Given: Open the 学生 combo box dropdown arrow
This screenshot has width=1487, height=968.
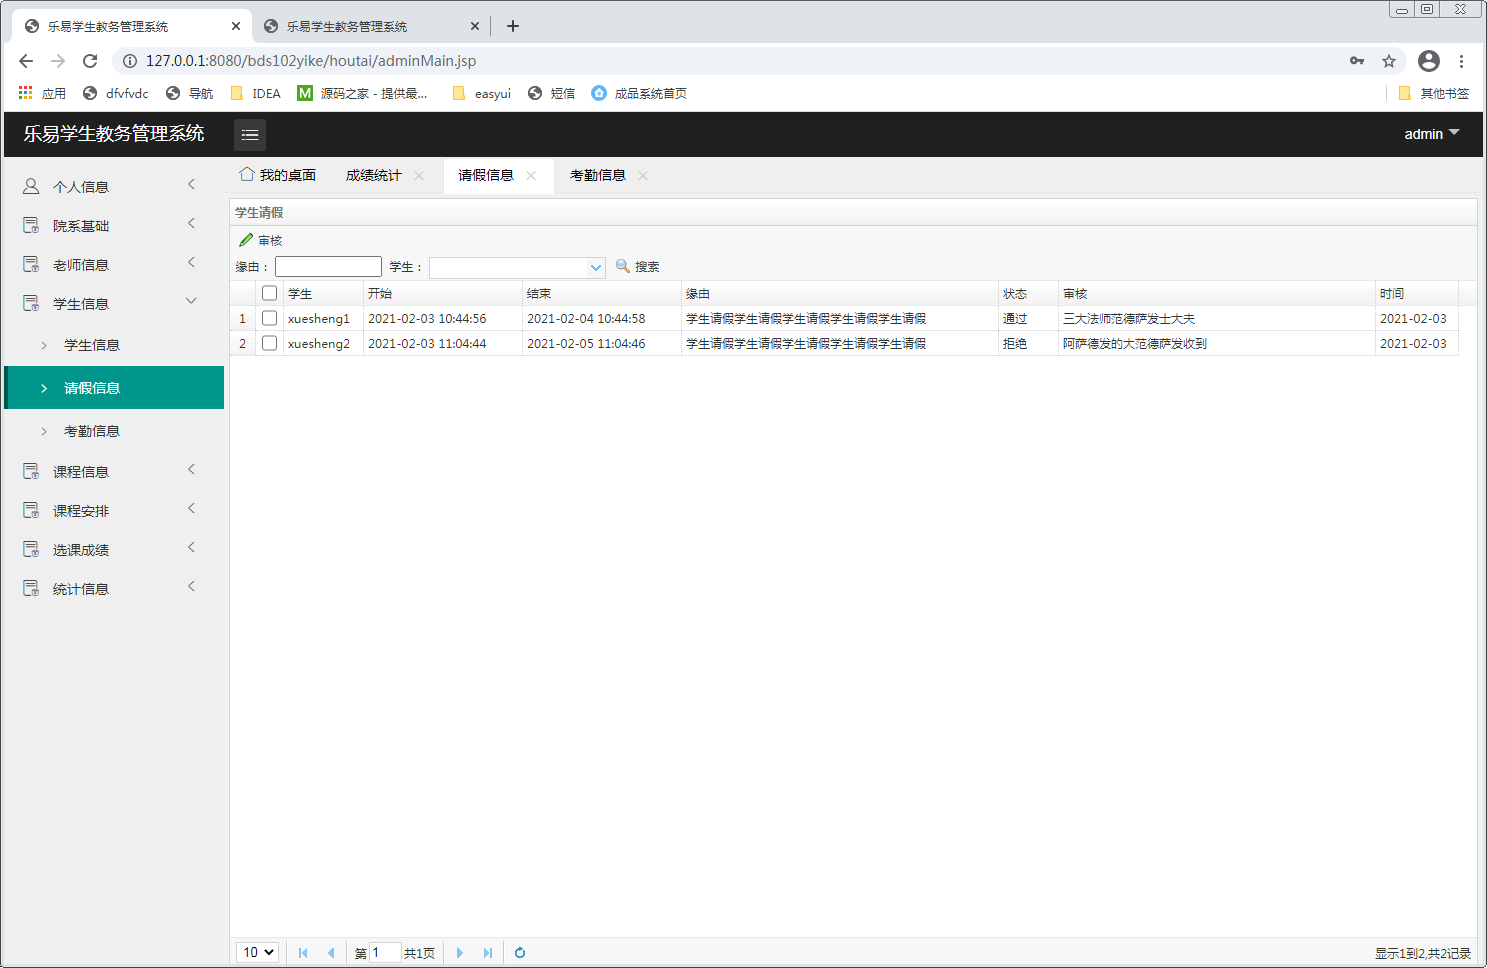Looking at the screenshot, I should (x=596, y=267).
